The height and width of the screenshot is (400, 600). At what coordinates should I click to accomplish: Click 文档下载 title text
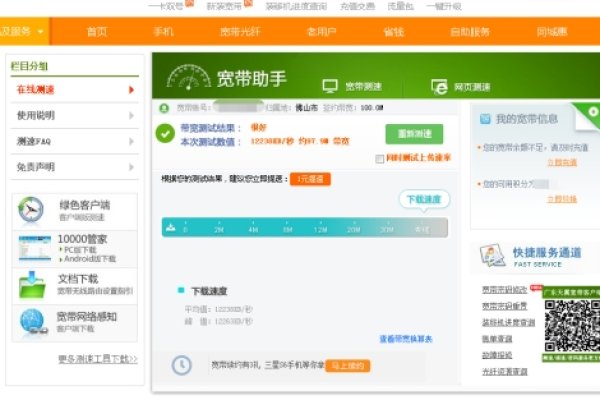(78, 279)
